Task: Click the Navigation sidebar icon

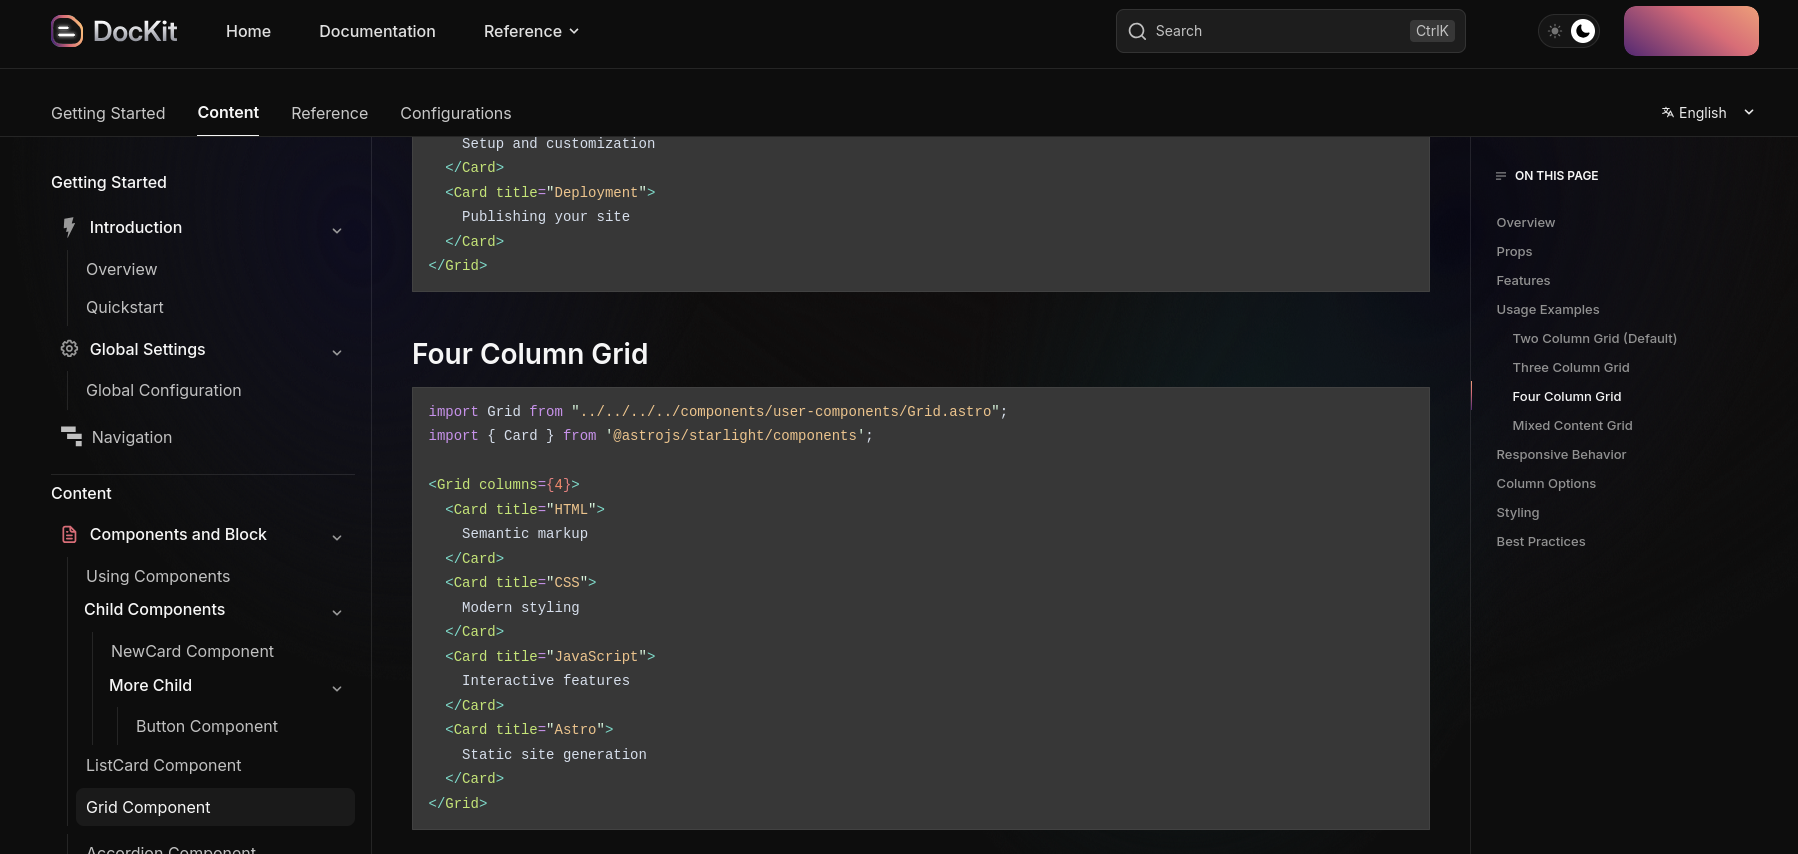Action: (x=71, y=436)
